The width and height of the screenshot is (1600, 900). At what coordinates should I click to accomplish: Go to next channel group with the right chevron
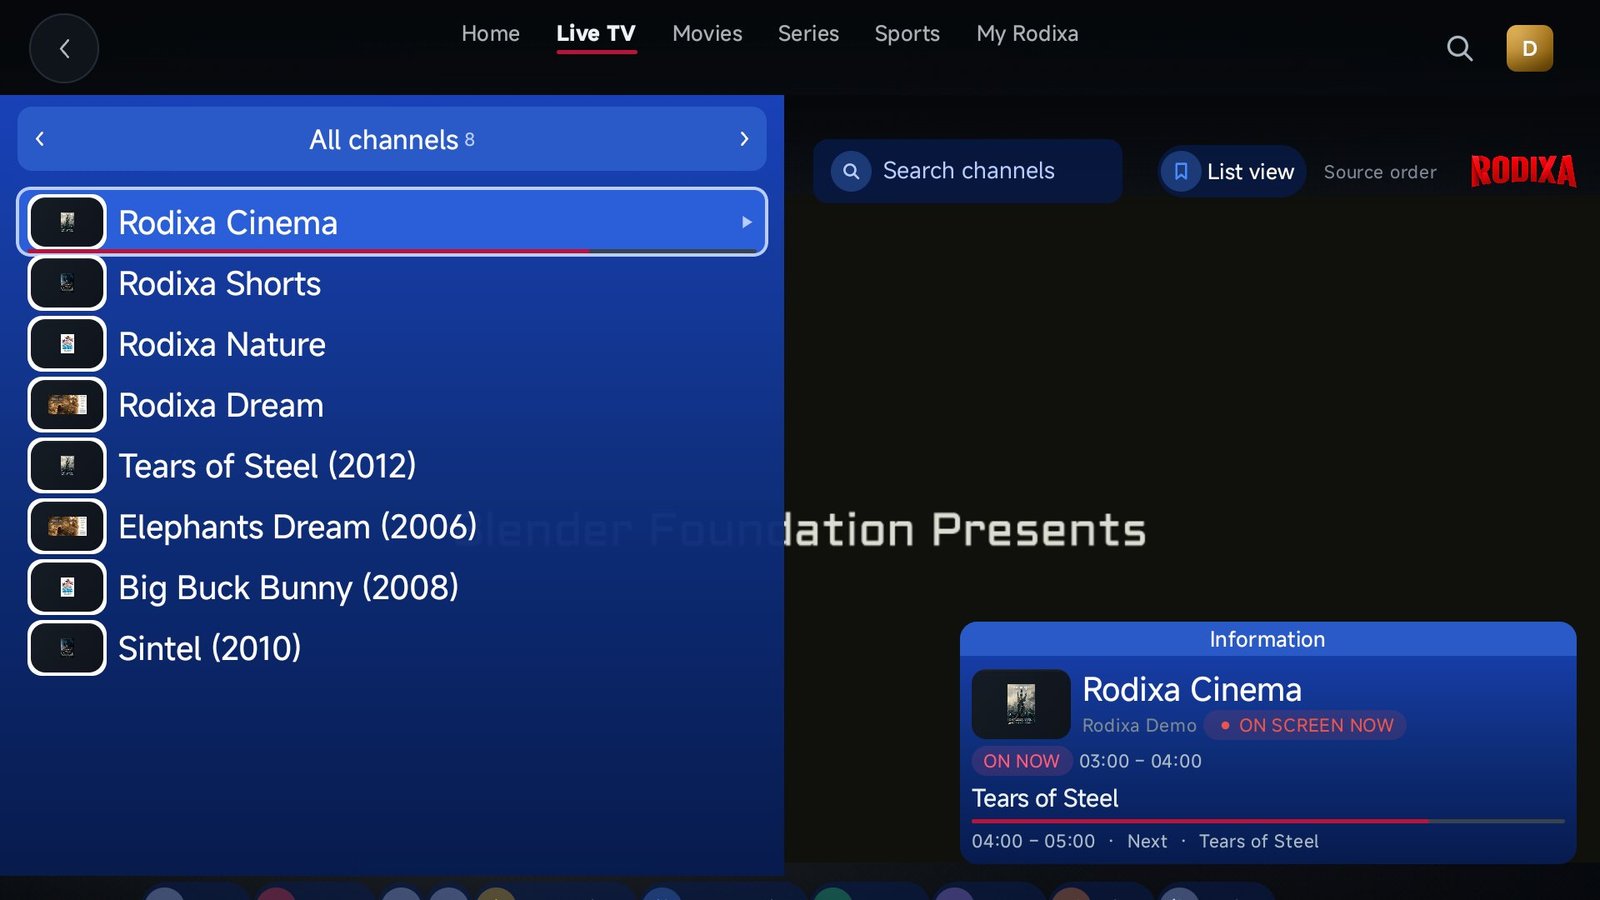coord(744,139)
